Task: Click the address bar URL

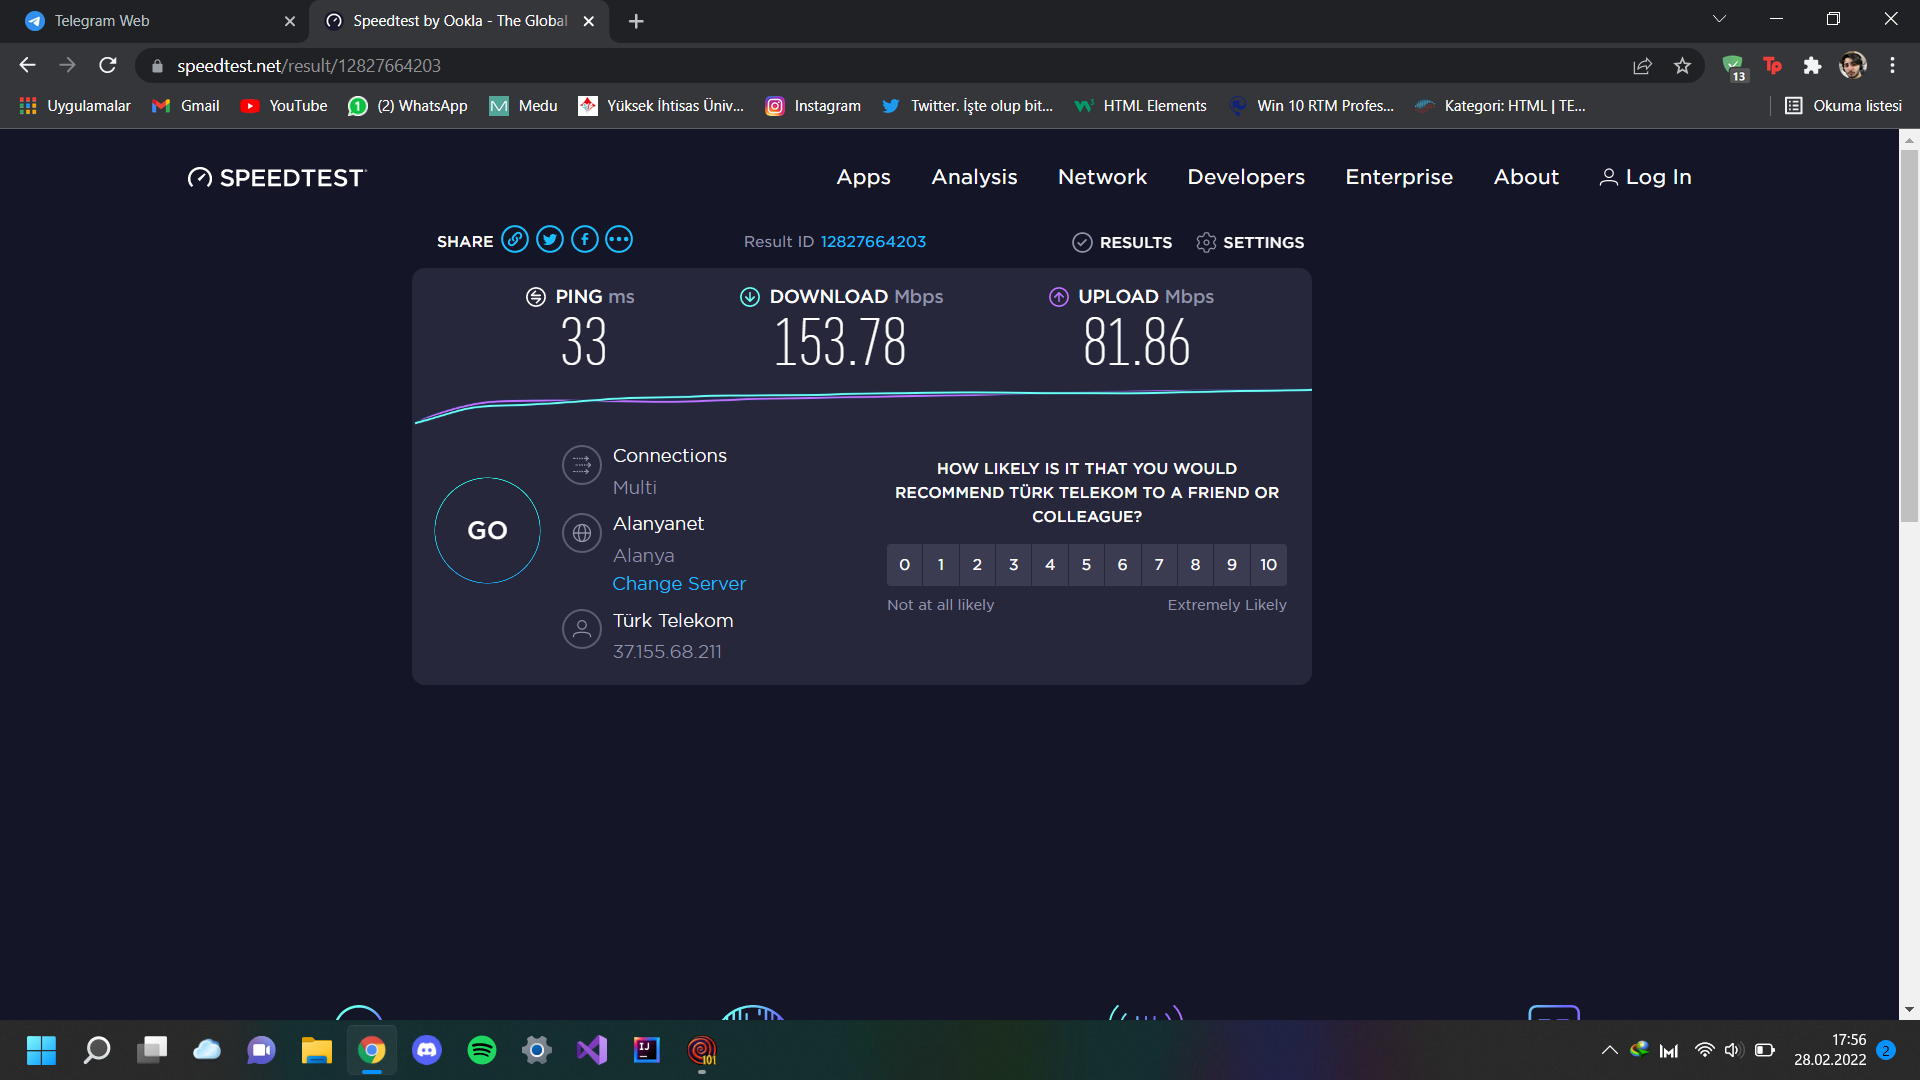Action: pos(308,66)
